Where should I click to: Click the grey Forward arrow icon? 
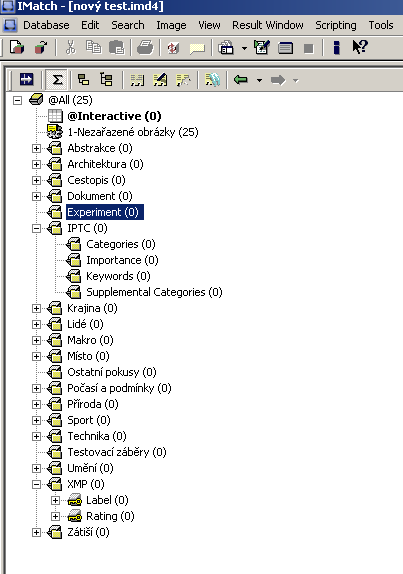(x=278, y=80)
